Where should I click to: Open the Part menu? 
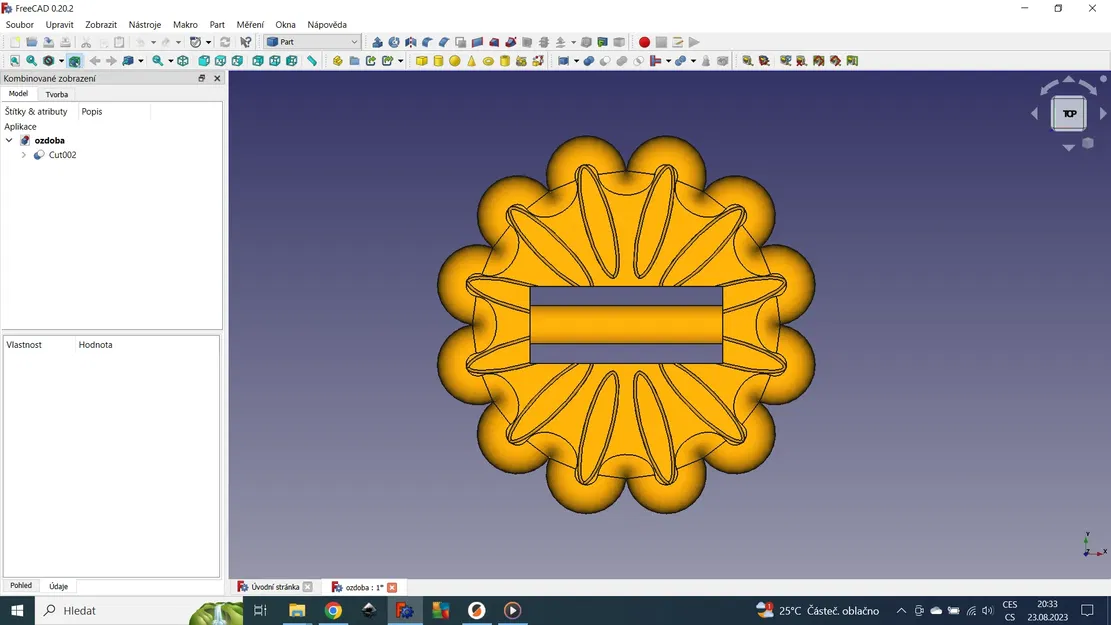(217, 24)
